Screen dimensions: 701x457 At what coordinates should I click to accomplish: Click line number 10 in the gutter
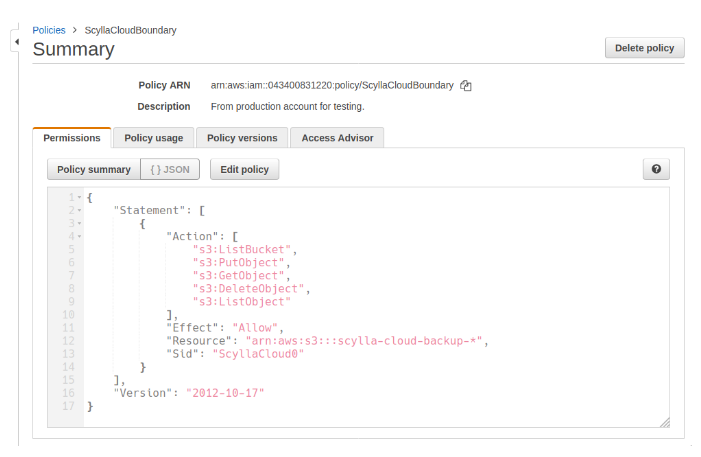[68, 315]
